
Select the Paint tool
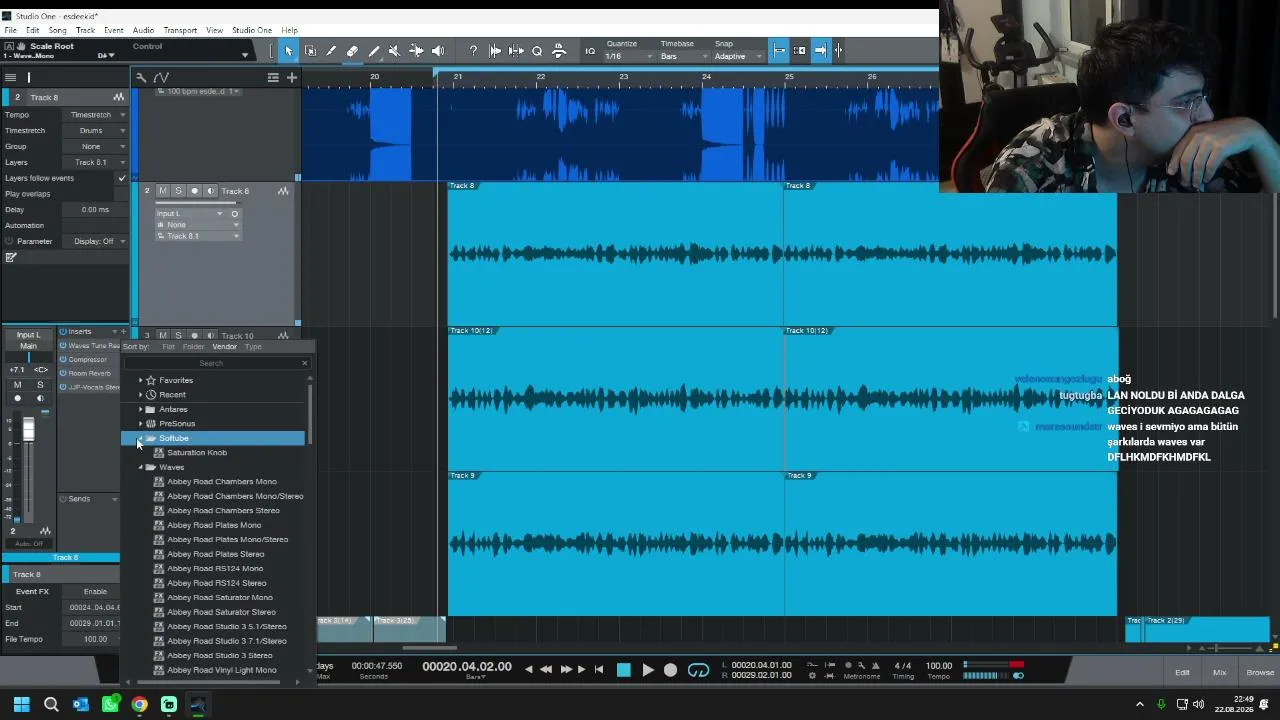tap(373, 51)
